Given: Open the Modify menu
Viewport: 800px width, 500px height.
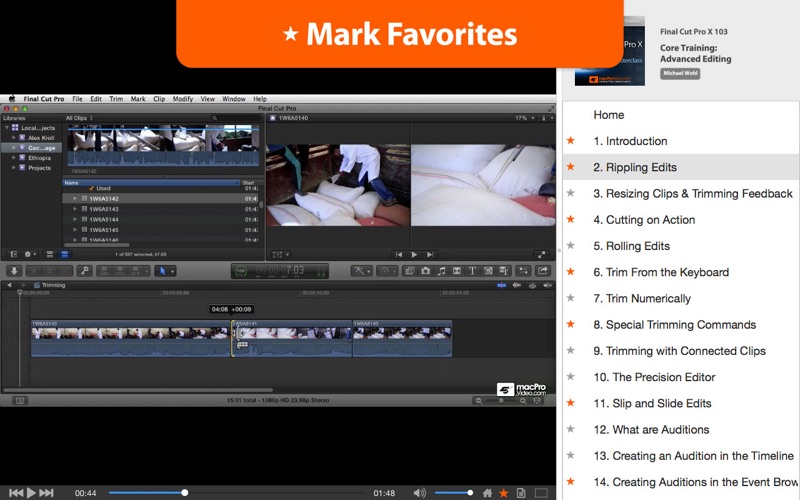Looking at the screenshot, I should (x=183, y=99).
